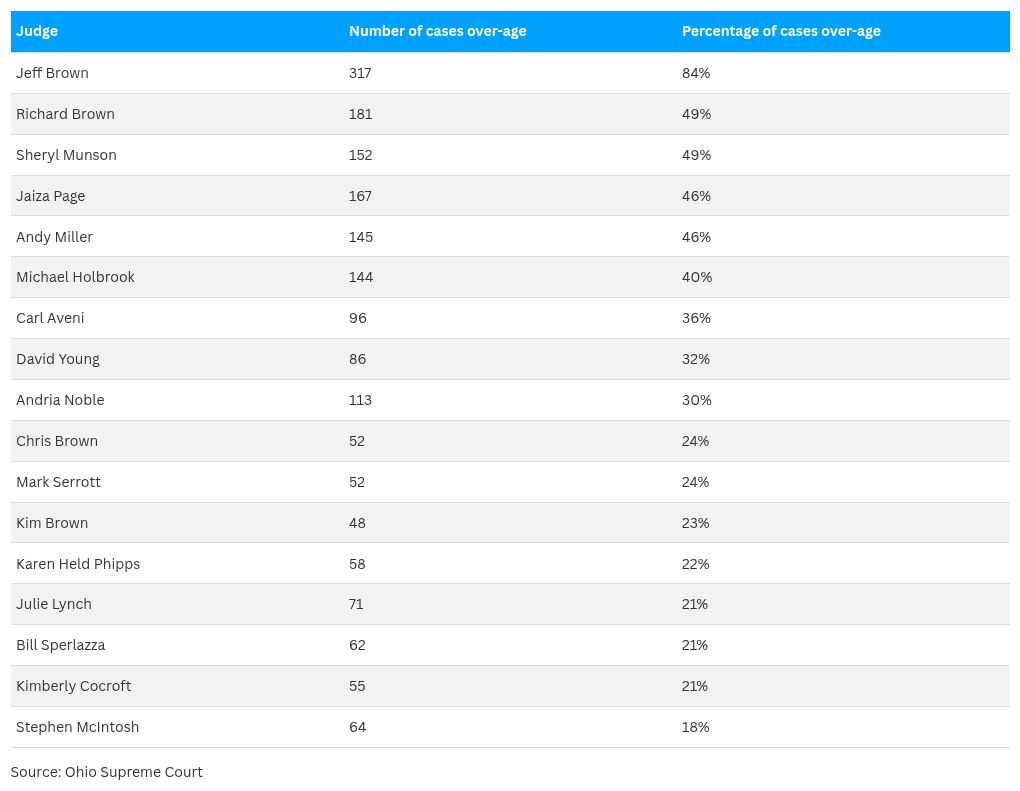Screen dimensions: 1020x791
Task: Select the Jeff Brown name cell
Action: pos(52,73)
